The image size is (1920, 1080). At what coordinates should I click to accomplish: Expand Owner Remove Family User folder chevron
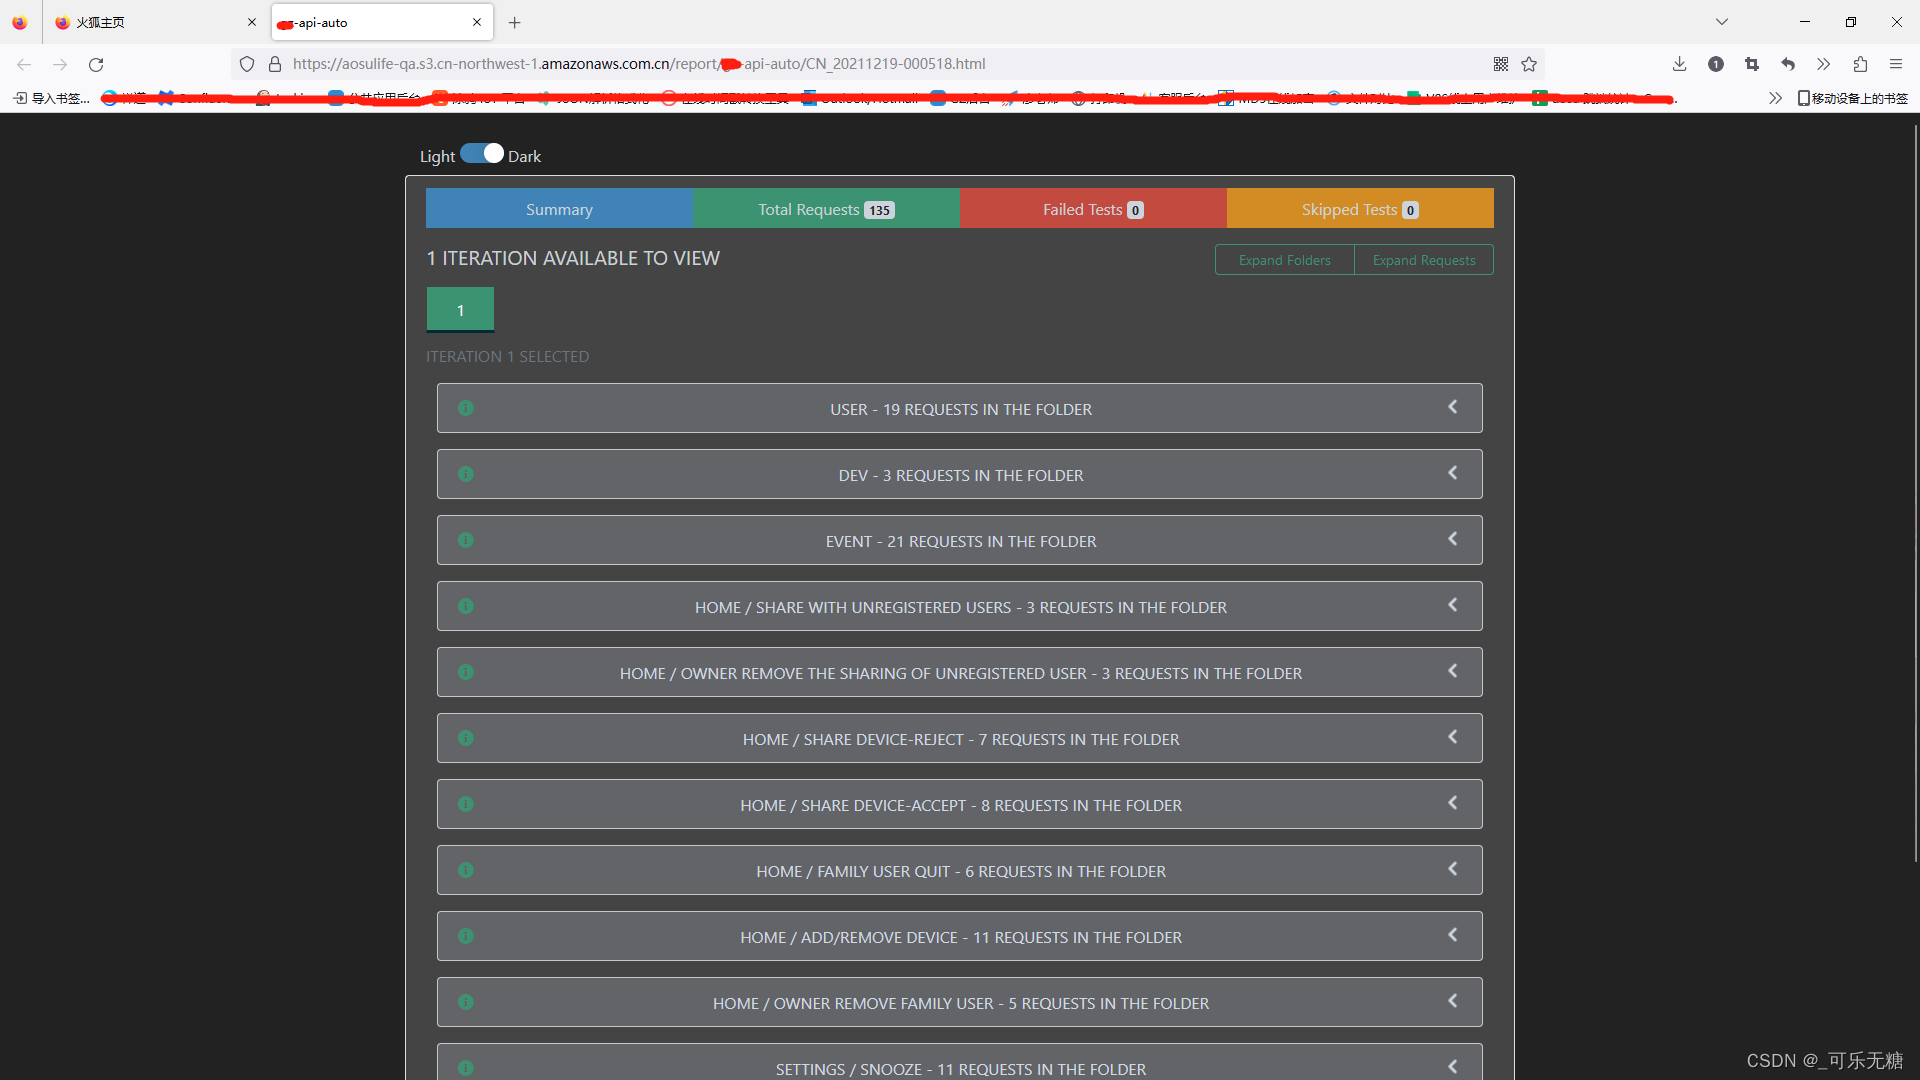coord(1453,1001)
